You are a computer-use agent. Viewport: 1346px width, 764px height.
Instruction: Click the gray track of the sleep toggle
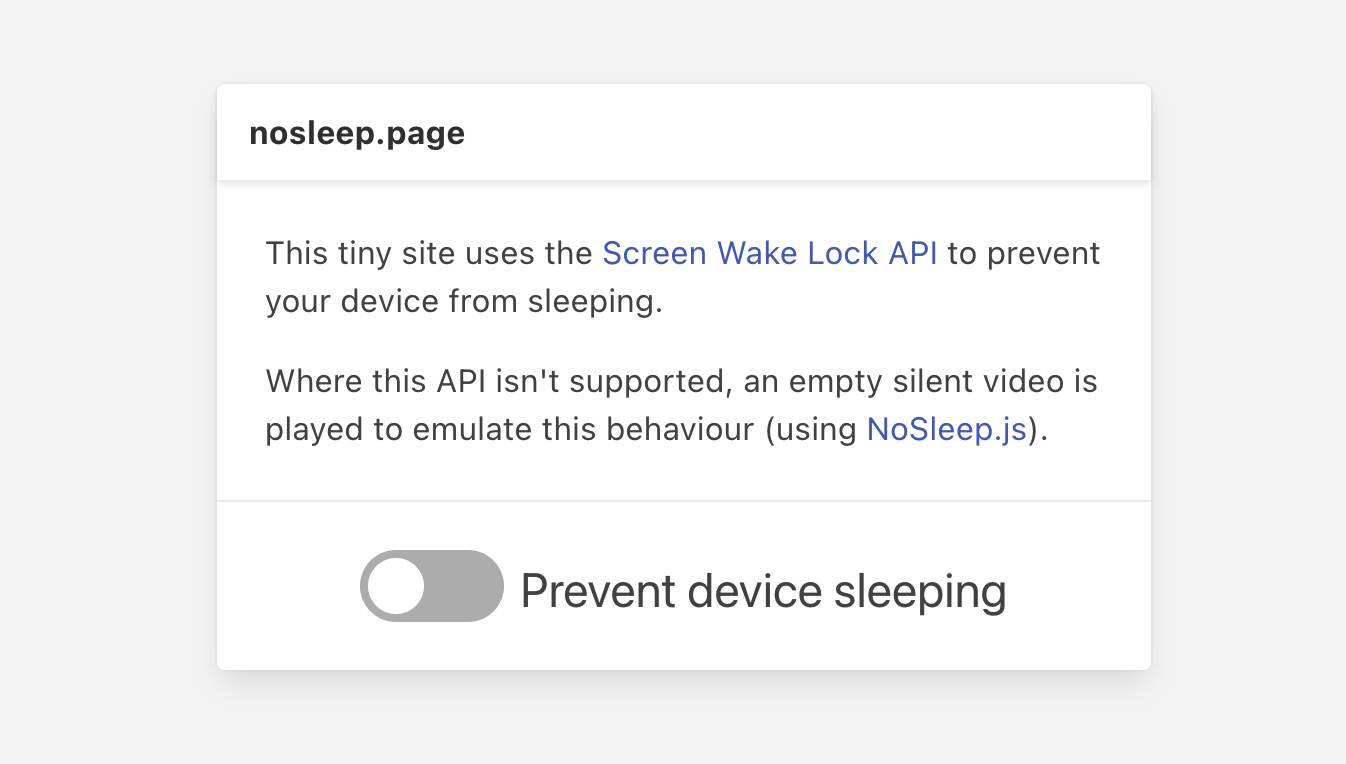(465, 586)
